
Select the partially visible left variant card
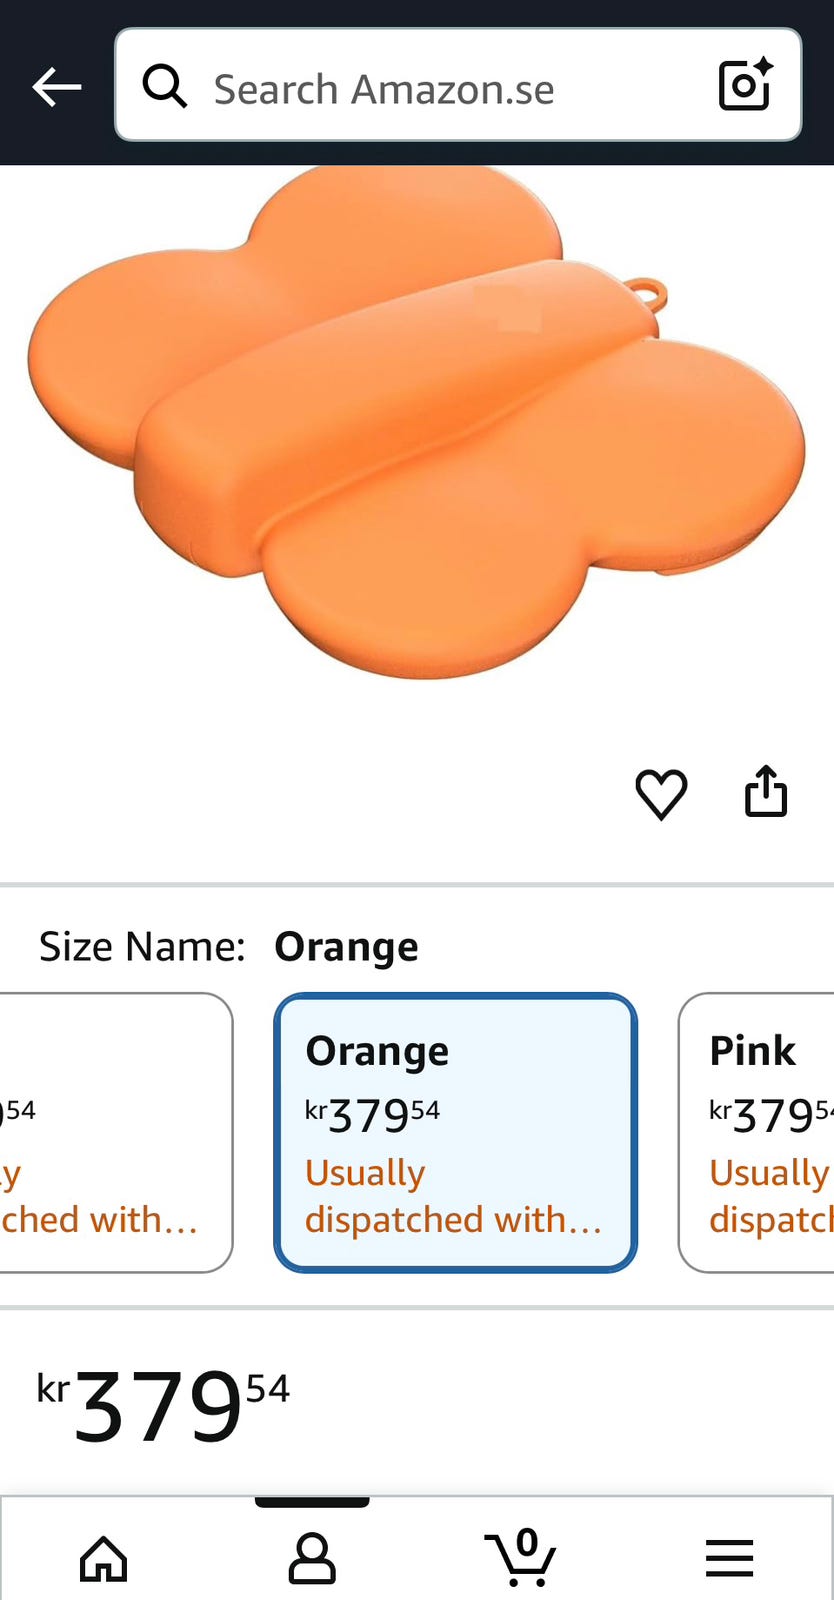coord(112,1132)
